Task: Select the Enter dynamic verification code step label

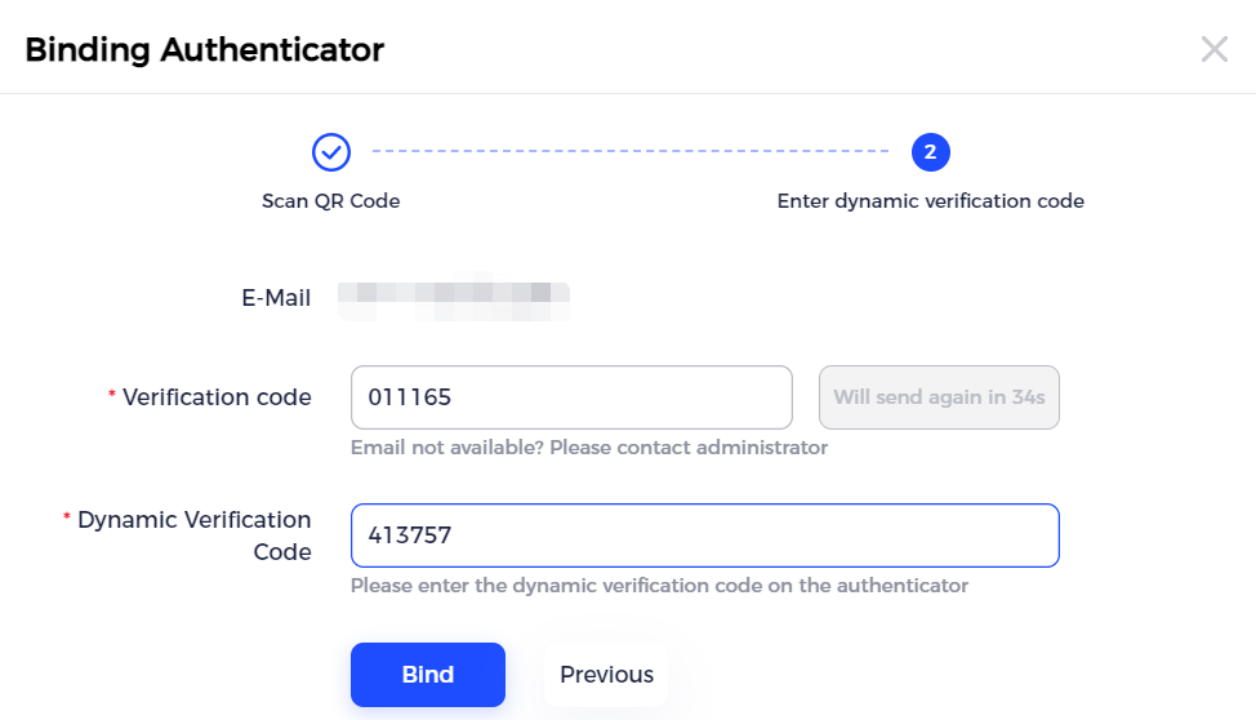Action: (930, 201)
